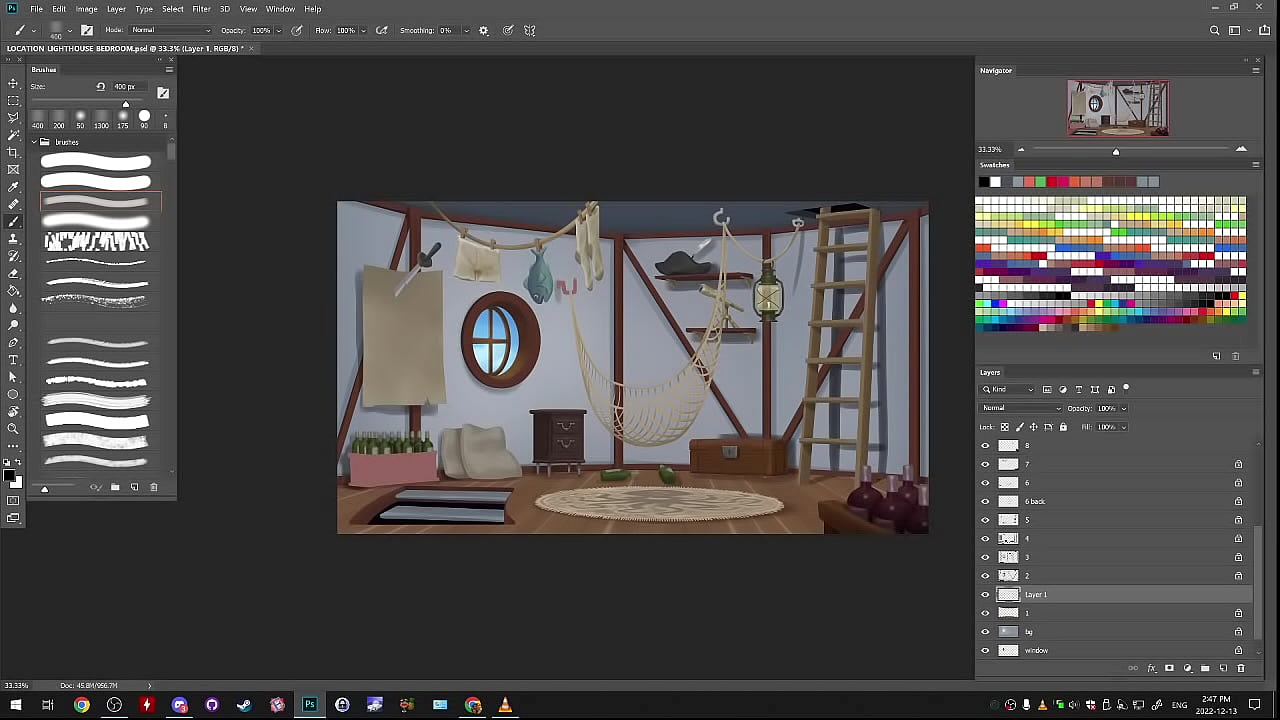This screenshot has height=720, width=1280.
Task: Delete the selected layer with trash icon
Action: tap(1241, 668)
